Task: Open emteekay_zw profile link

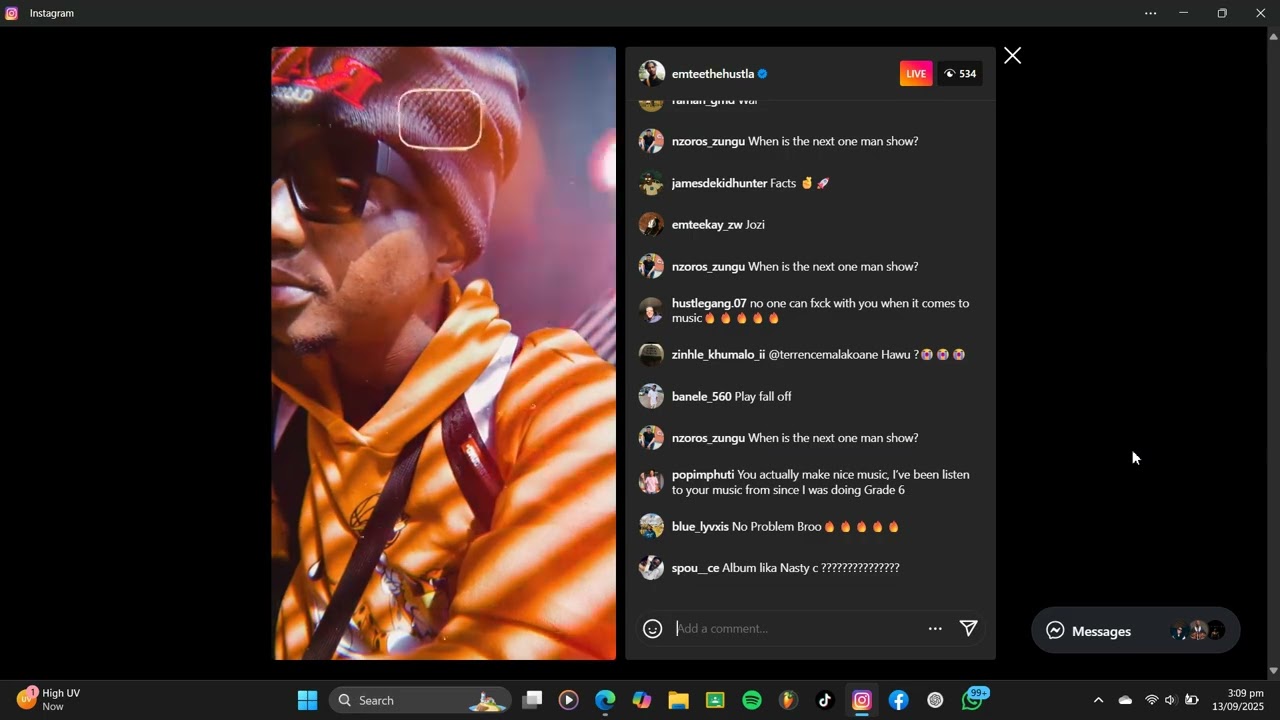Action: click(x=707, y=225)
